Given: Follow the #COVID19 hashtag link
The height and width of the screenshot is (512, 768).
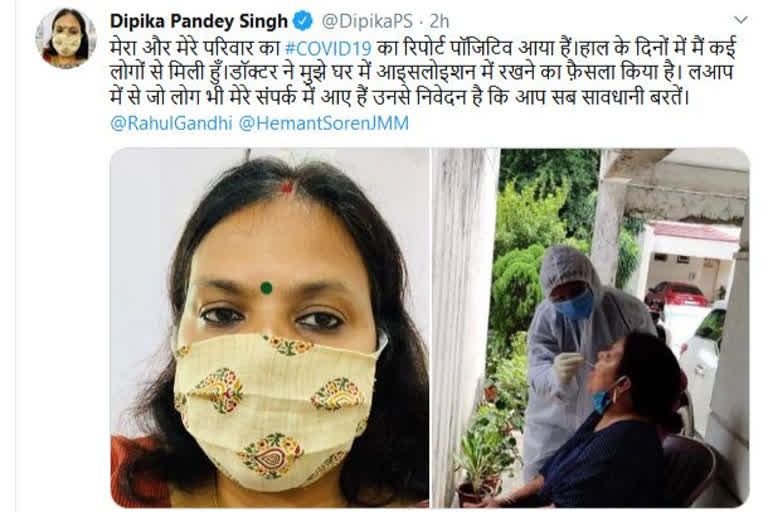Looking at the screenshot, I should 328,49.
